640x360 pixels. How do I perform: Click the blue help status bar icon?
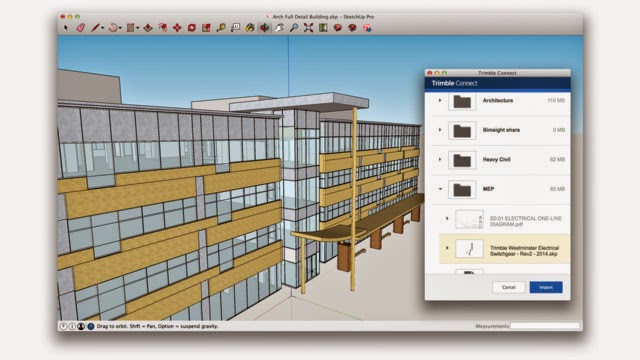[91, 326]
